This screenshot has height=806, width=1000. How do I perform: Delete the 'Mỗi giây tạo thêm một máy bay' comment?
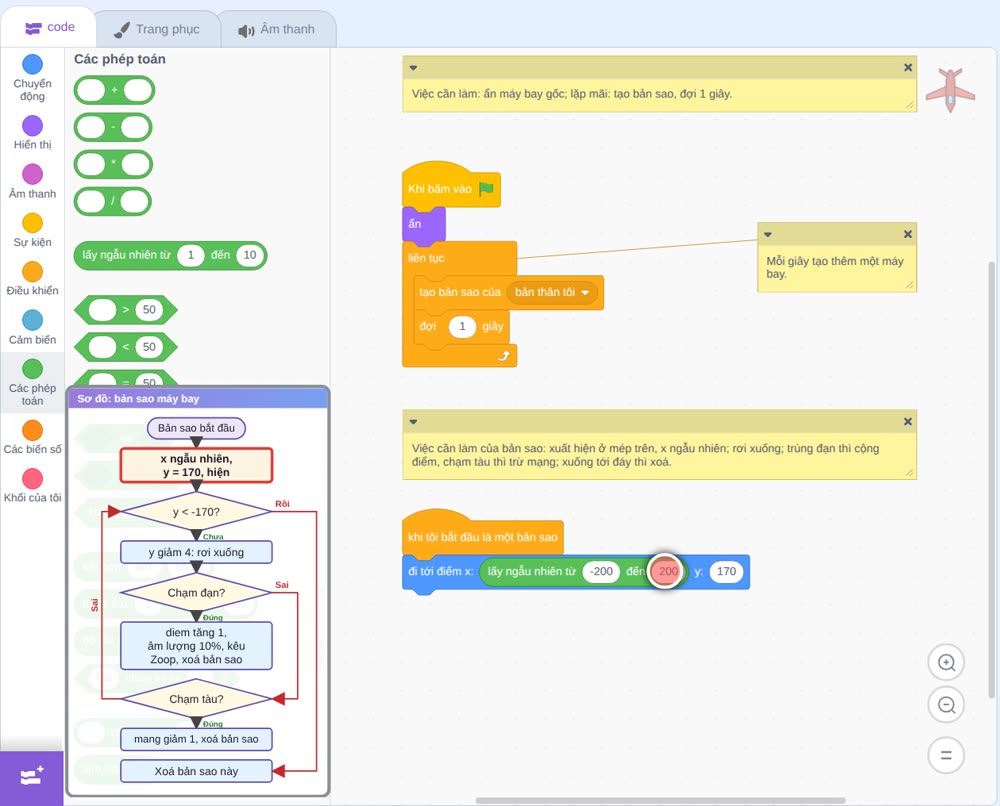click(x=908, y=235)
